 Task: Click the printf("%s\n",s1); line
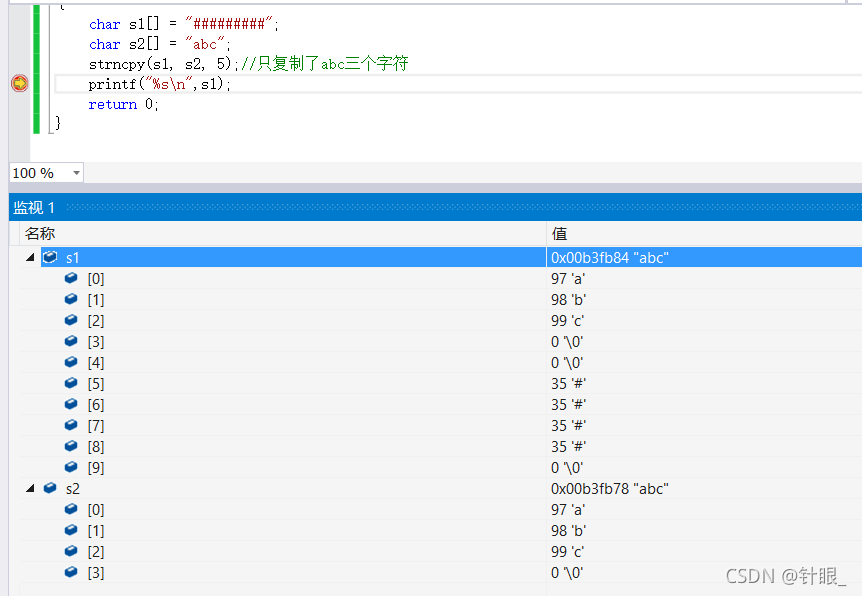(x=160, y=84)
